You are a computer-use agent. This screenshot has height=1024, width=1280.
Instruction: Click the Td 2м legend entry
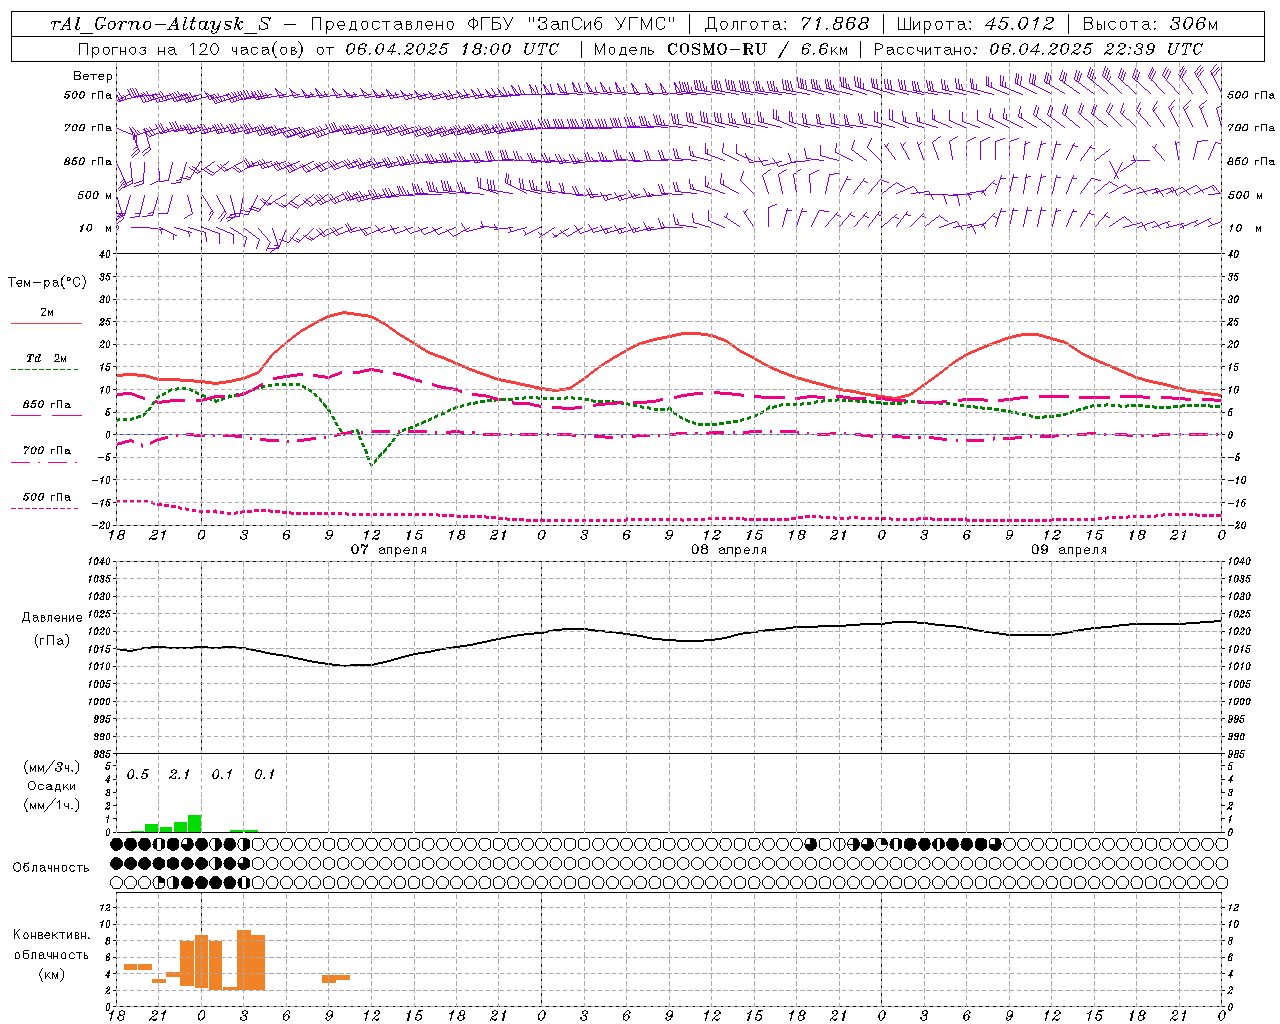[x=47, y=358]
